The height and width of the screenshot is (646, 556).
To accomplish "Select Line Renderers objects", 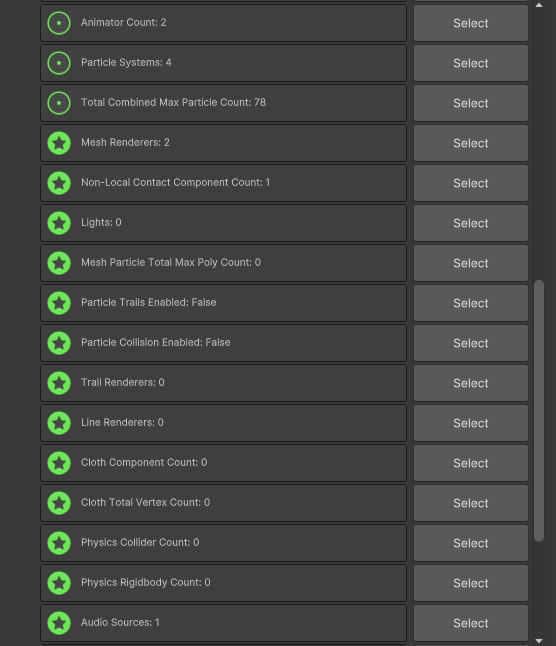I will (471, 423).
